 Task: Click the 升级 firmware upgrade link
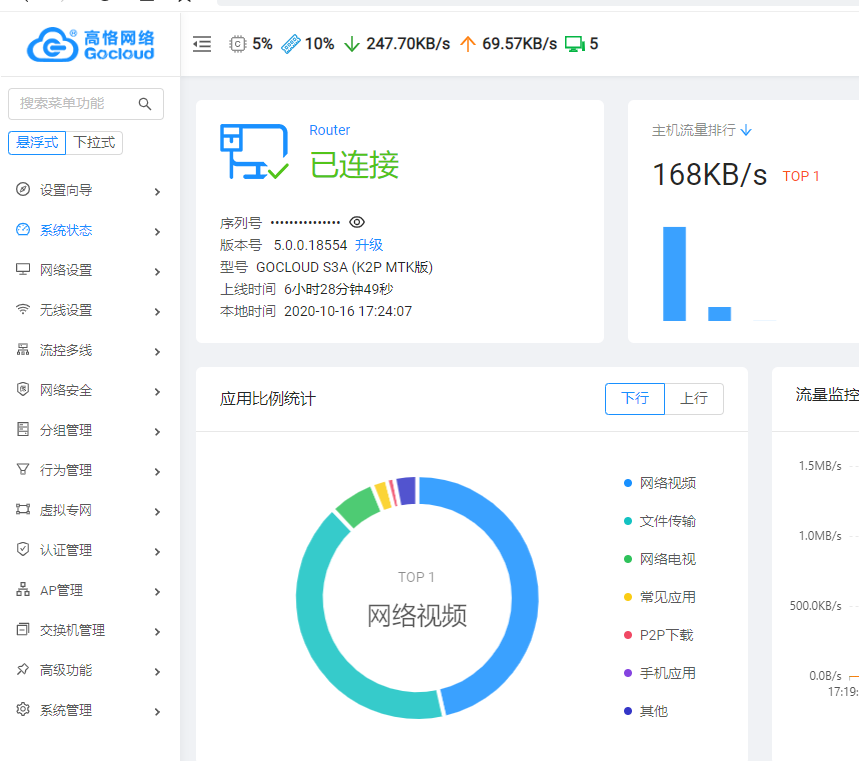(x=369, y=245)
